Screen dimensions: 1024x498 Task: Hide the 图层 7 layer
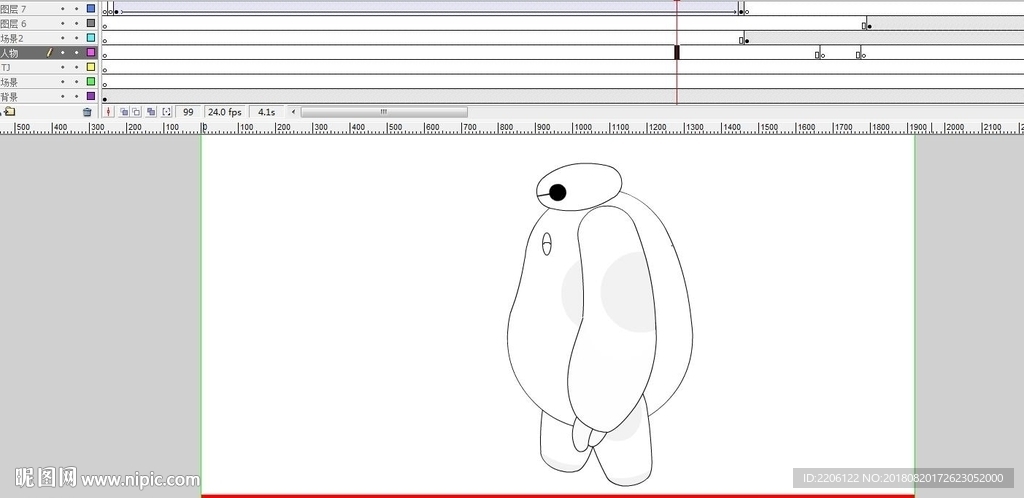tap(63, 8)
